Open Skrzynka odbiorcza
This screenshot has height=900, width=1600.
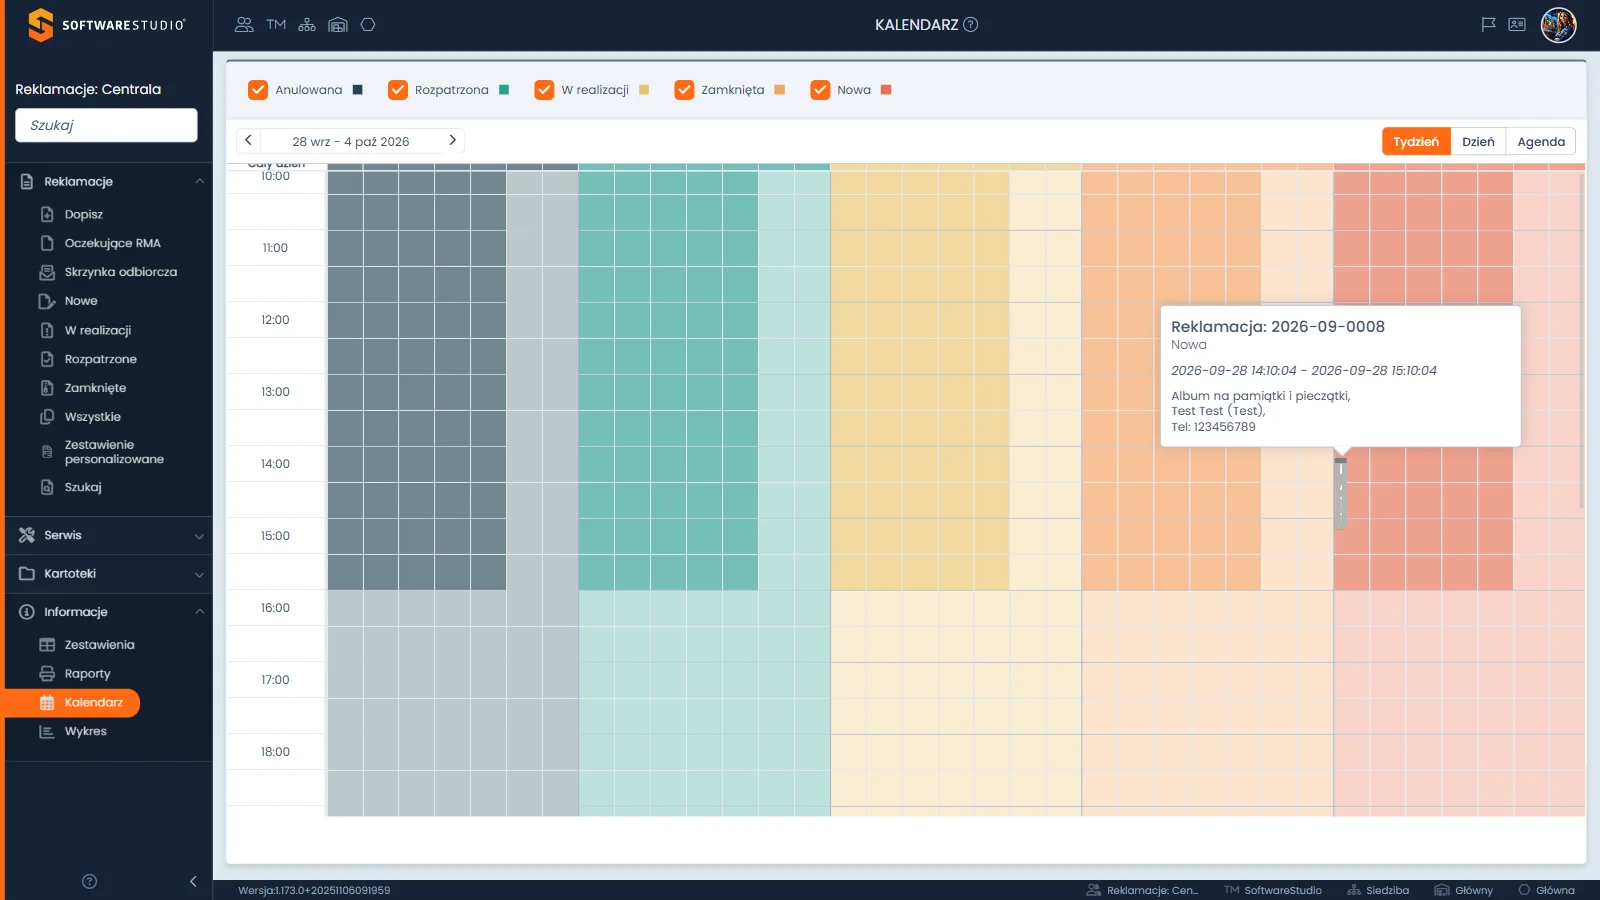121,272
